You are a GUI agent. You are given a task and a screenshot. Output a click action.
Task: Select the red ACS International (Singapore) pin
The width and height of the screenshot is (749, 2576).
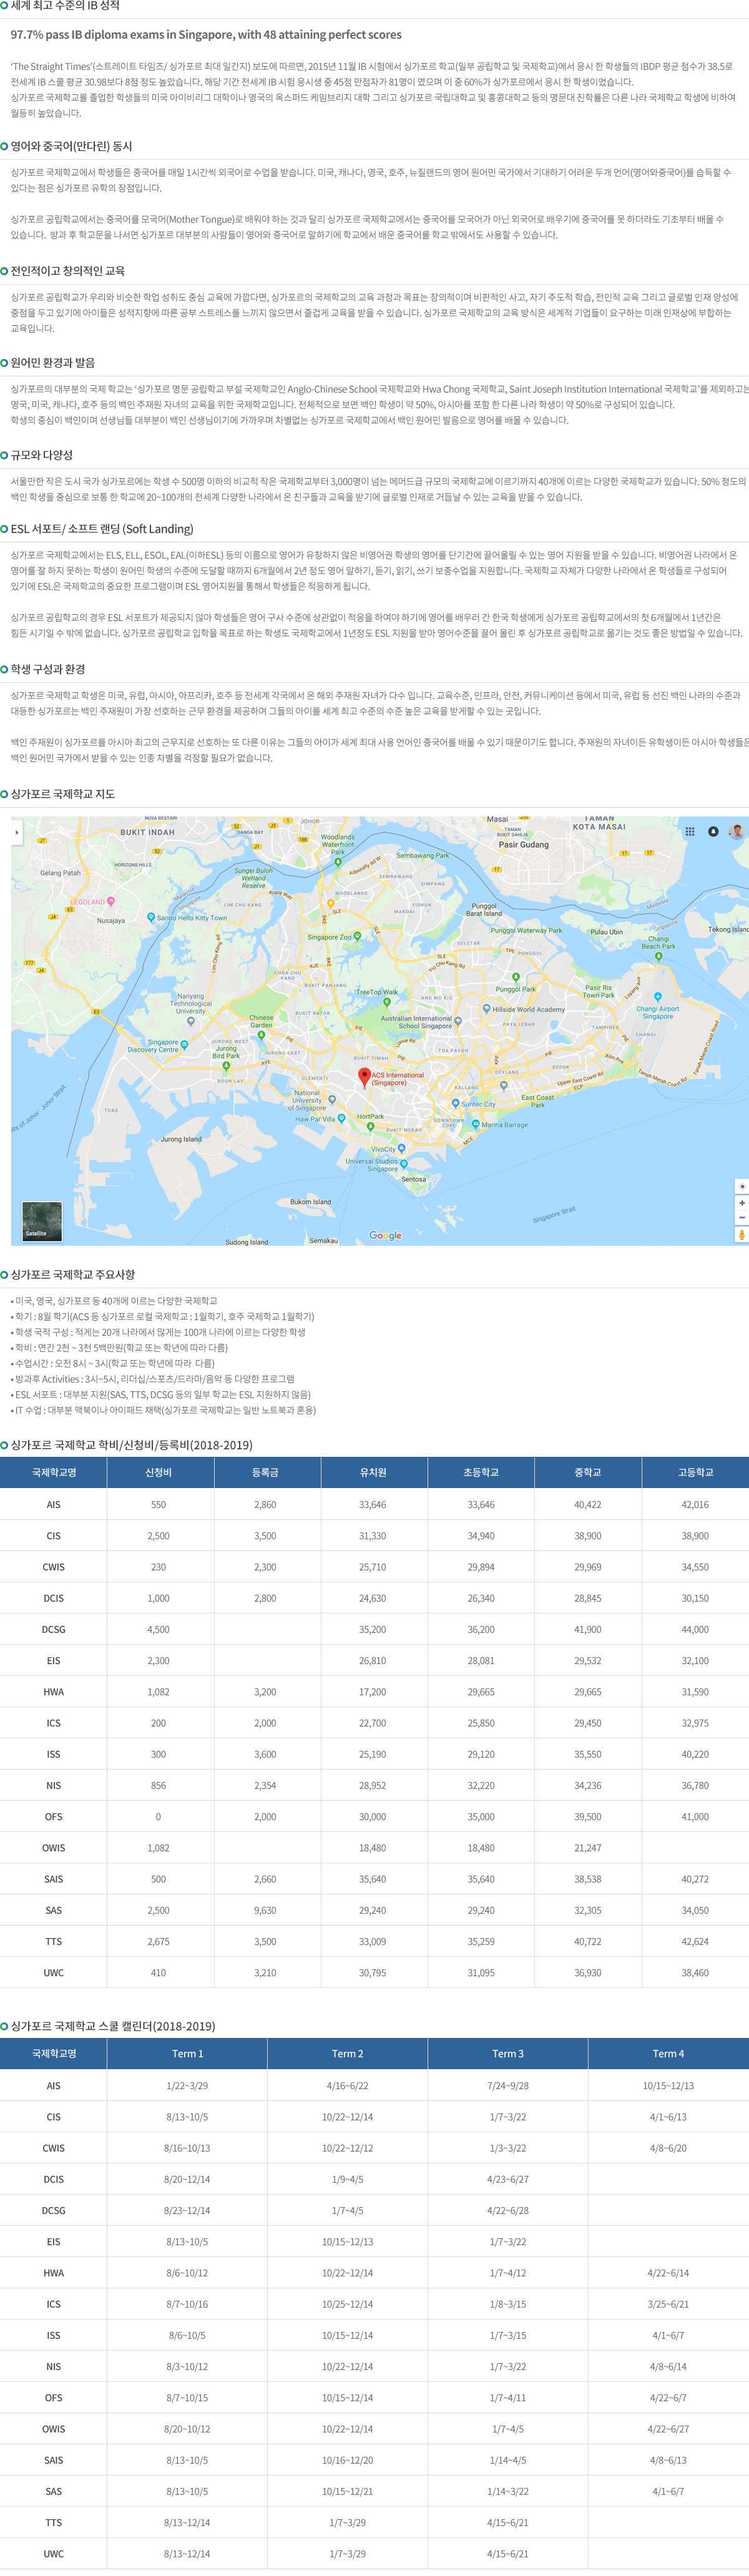(364, 1077)
